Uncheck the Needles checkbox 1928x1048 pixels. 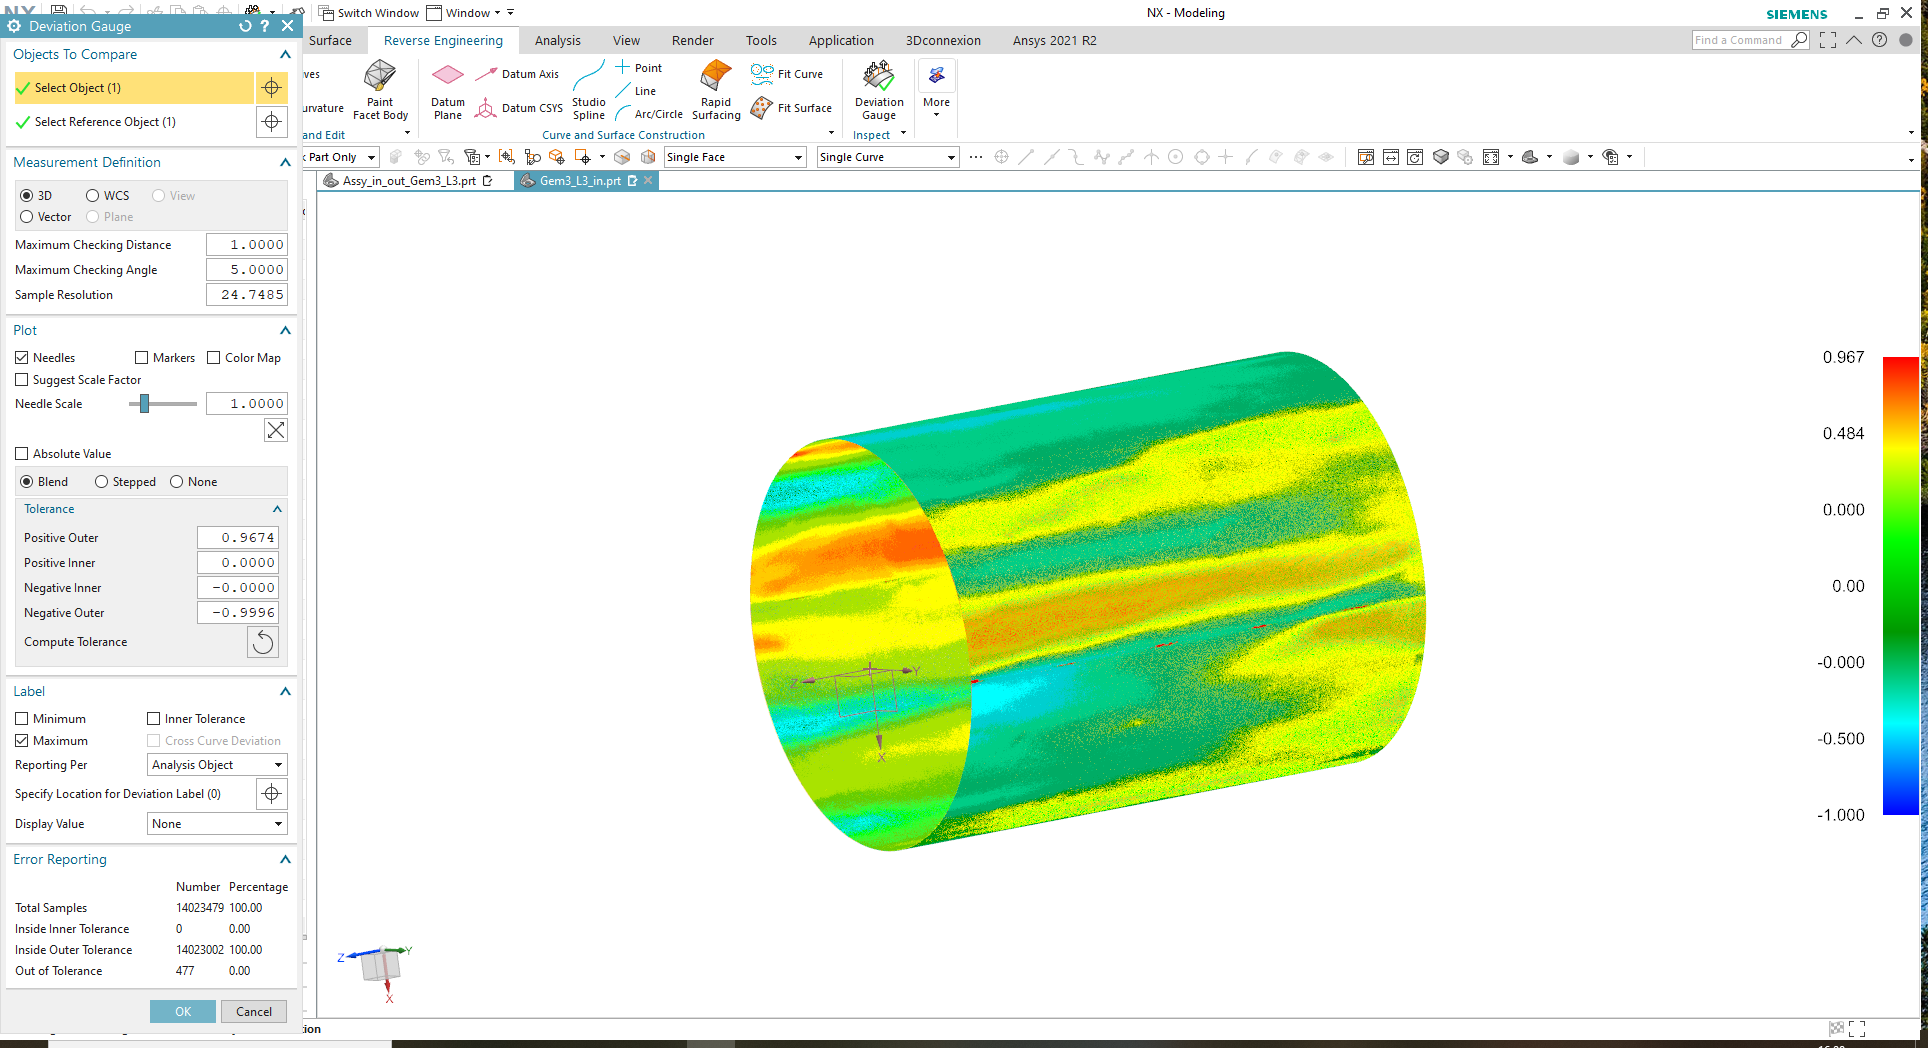22,358
